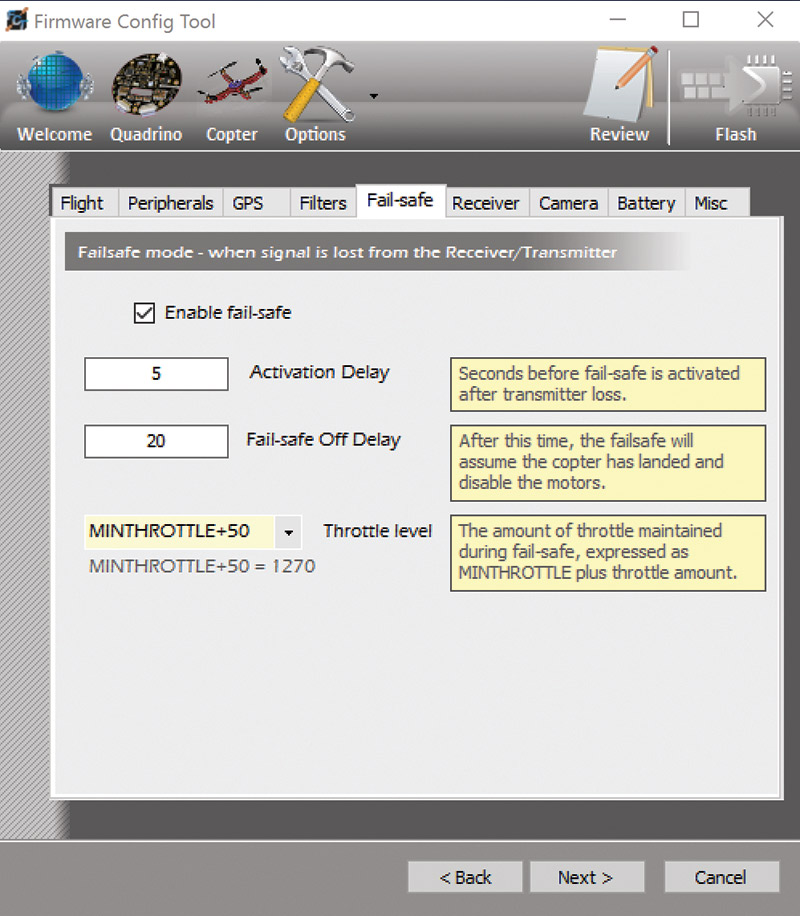Click the Activation Delay input field
This screenshot has height=916, width=800.
(156, 374)
